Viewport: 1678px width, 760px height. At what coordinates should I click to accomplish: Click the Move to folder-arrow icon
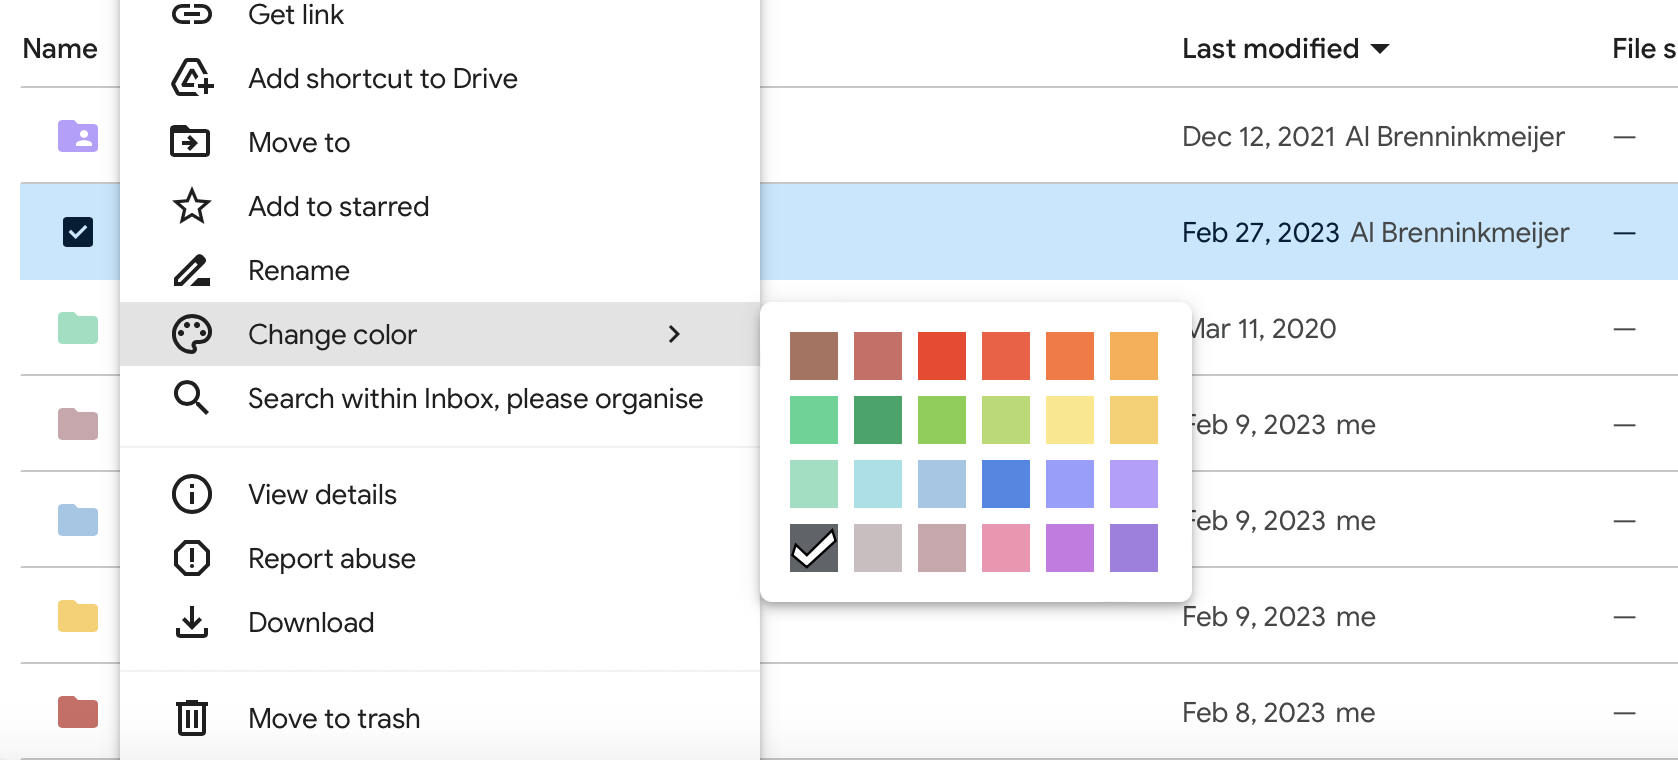click(x=190, y=142)
